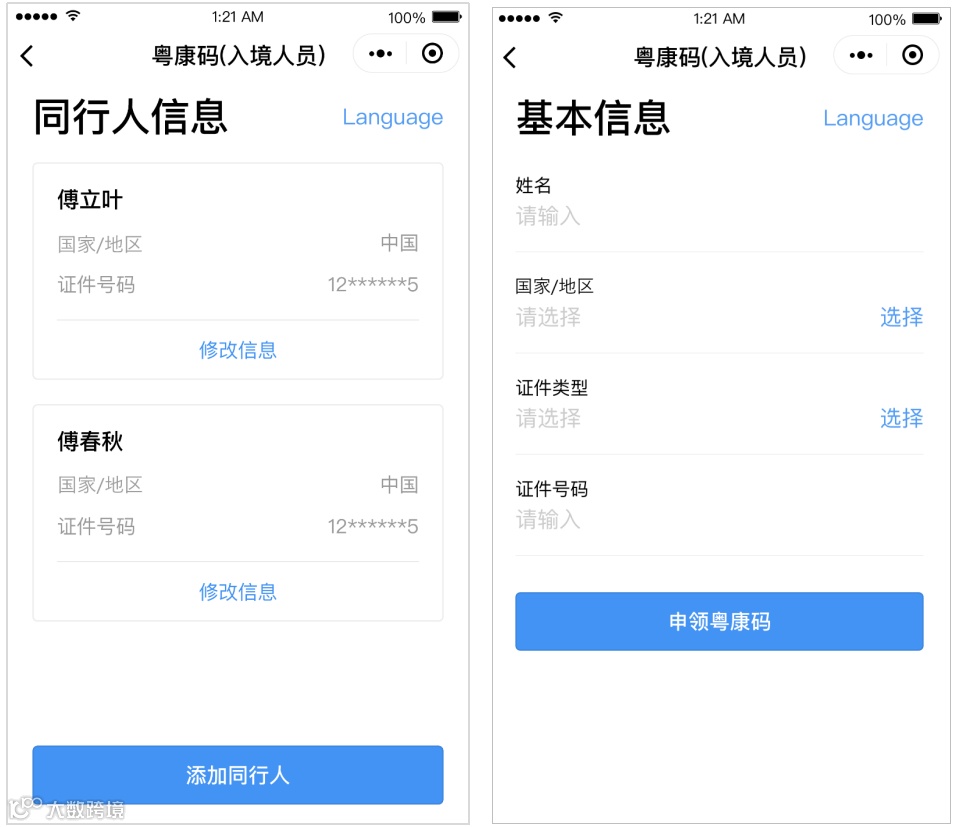Open the three-dot menu on right screen

click(x=861, y=56)
